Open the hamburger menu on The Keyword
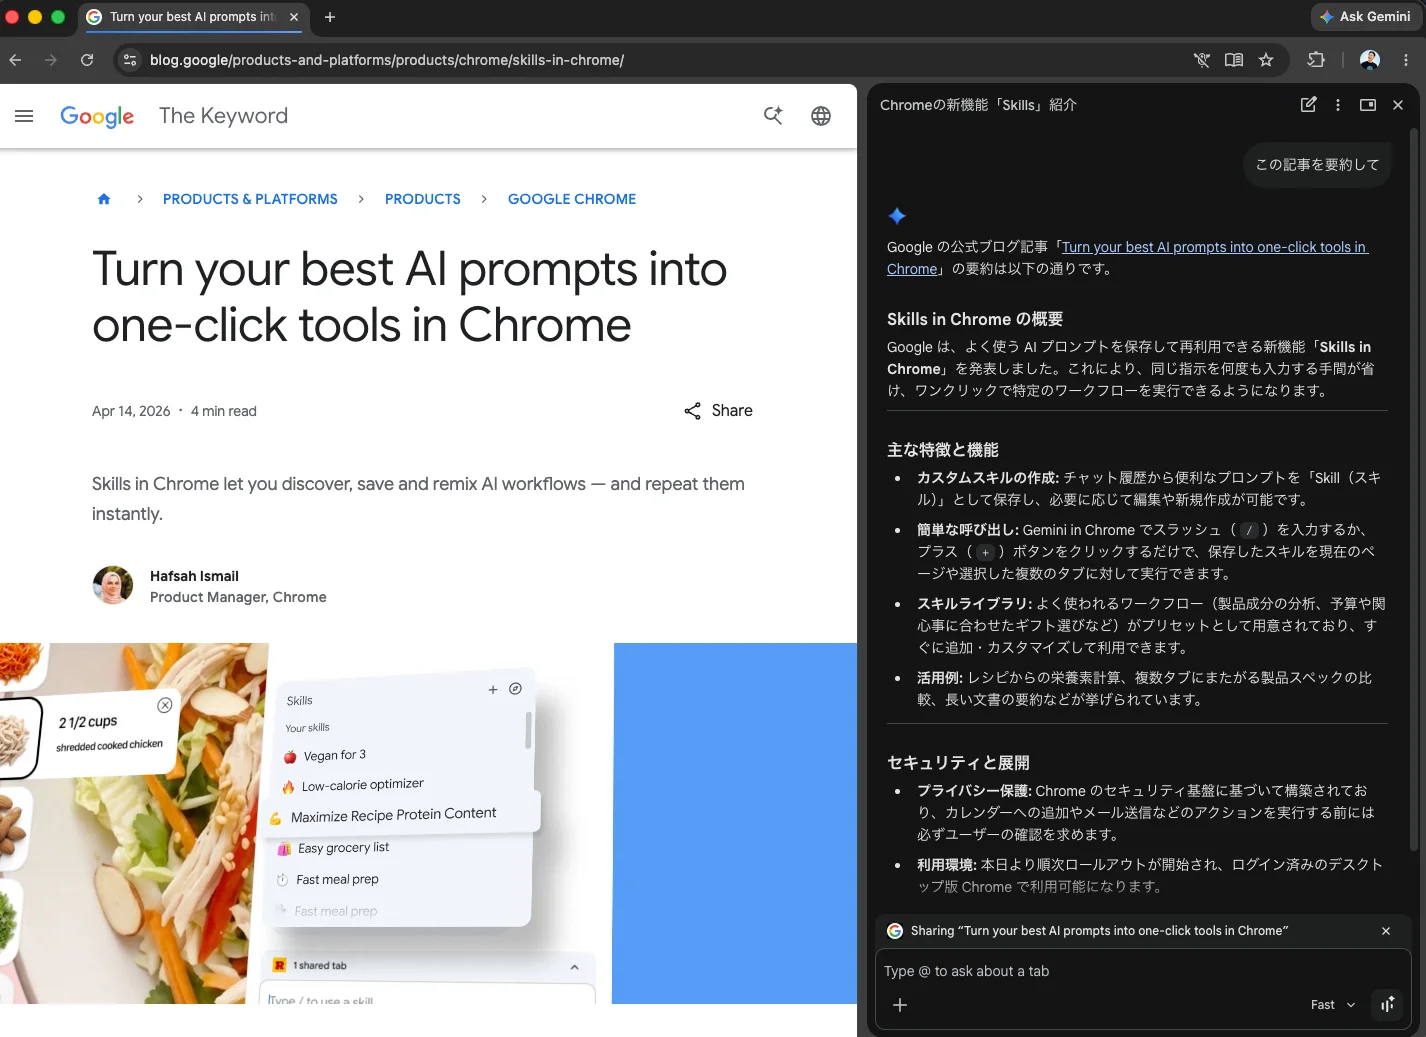1426x1037 pixels. 24,116
